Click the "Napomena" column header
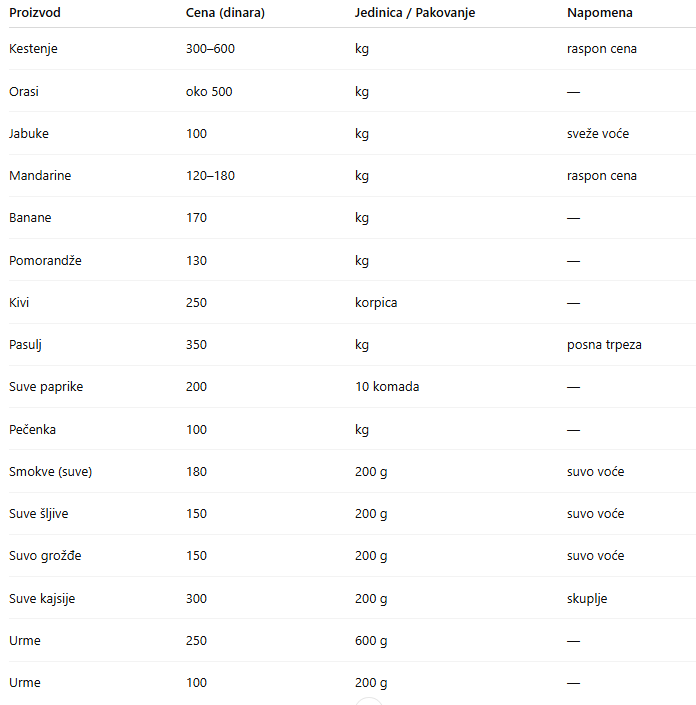This screenshot has height=705, width=696. click(x=599, y=13)
